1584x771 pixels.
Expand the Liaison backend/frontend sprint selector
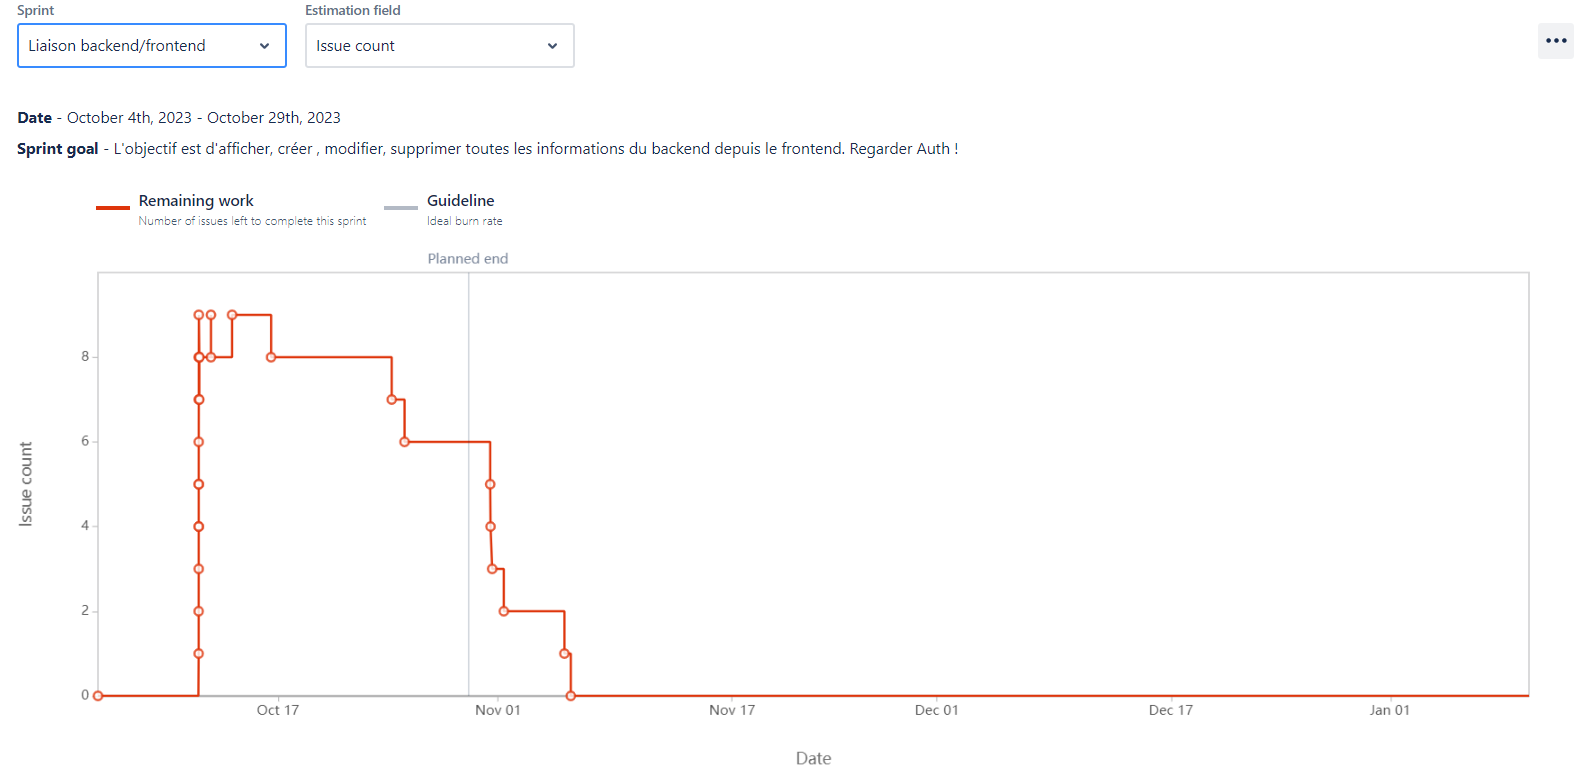(x=151, y=45)
